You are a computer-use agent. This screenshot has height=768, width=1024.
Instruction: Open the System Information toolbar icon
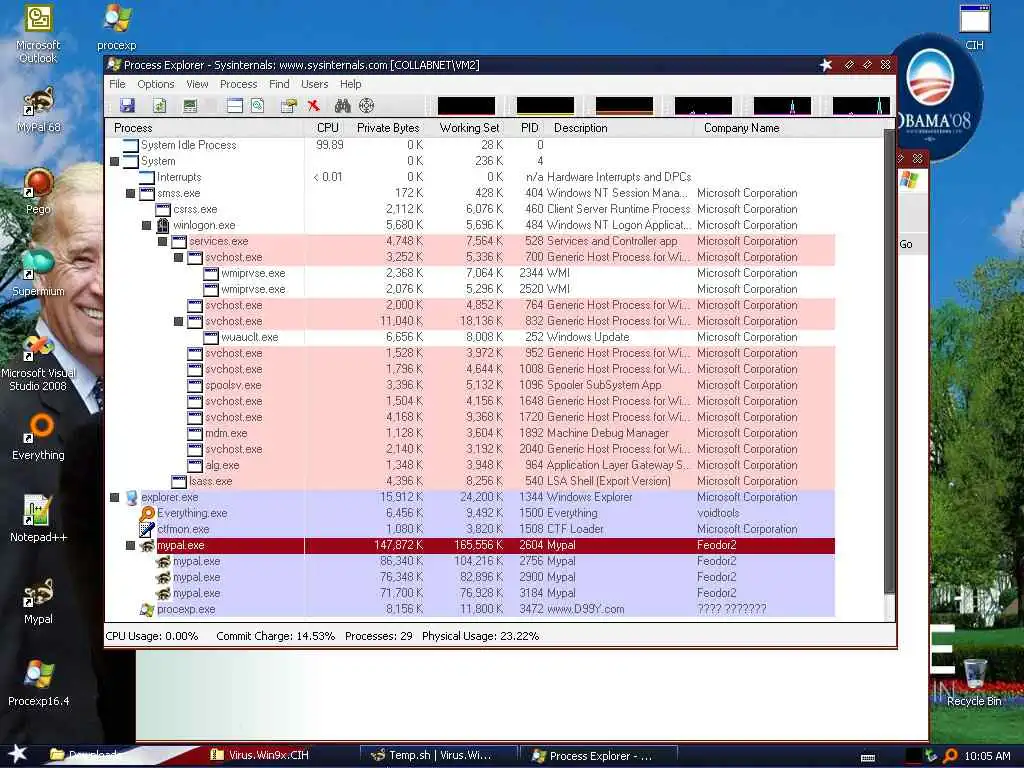click(190, 106)
